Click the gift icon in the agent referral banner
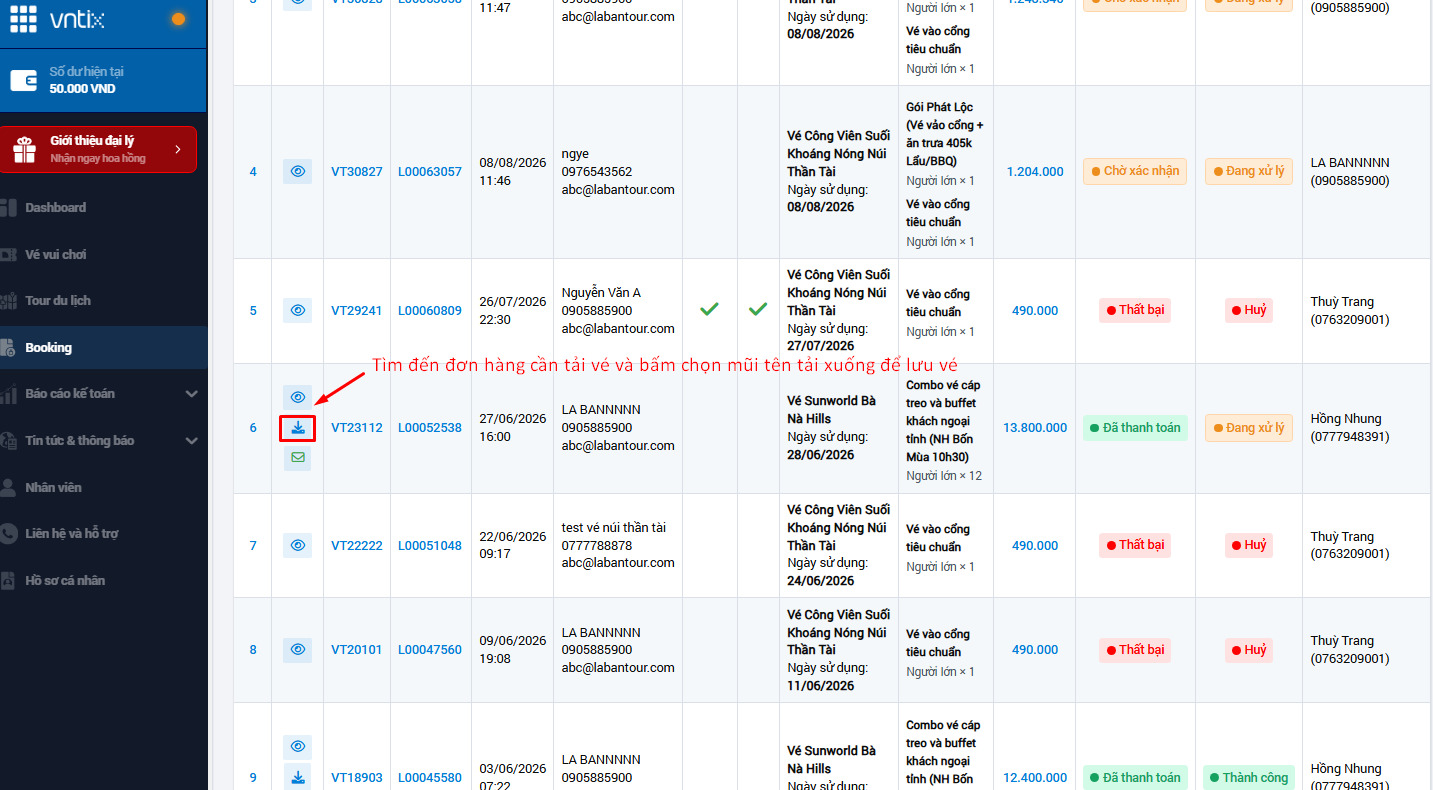Image resolution: width=1433 pixels, height=790 pixels. click(x=24, y=150)
